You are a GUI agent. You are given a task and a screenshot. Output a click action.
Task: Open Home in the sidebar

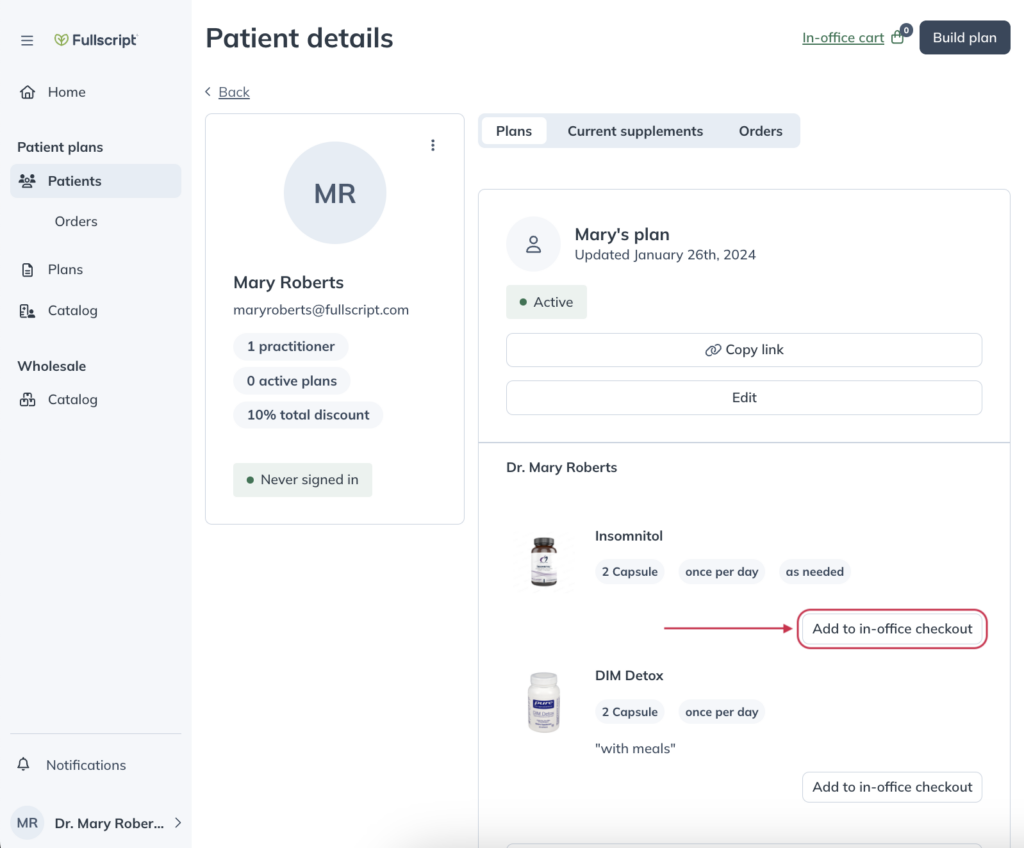(x=95, y=92)
